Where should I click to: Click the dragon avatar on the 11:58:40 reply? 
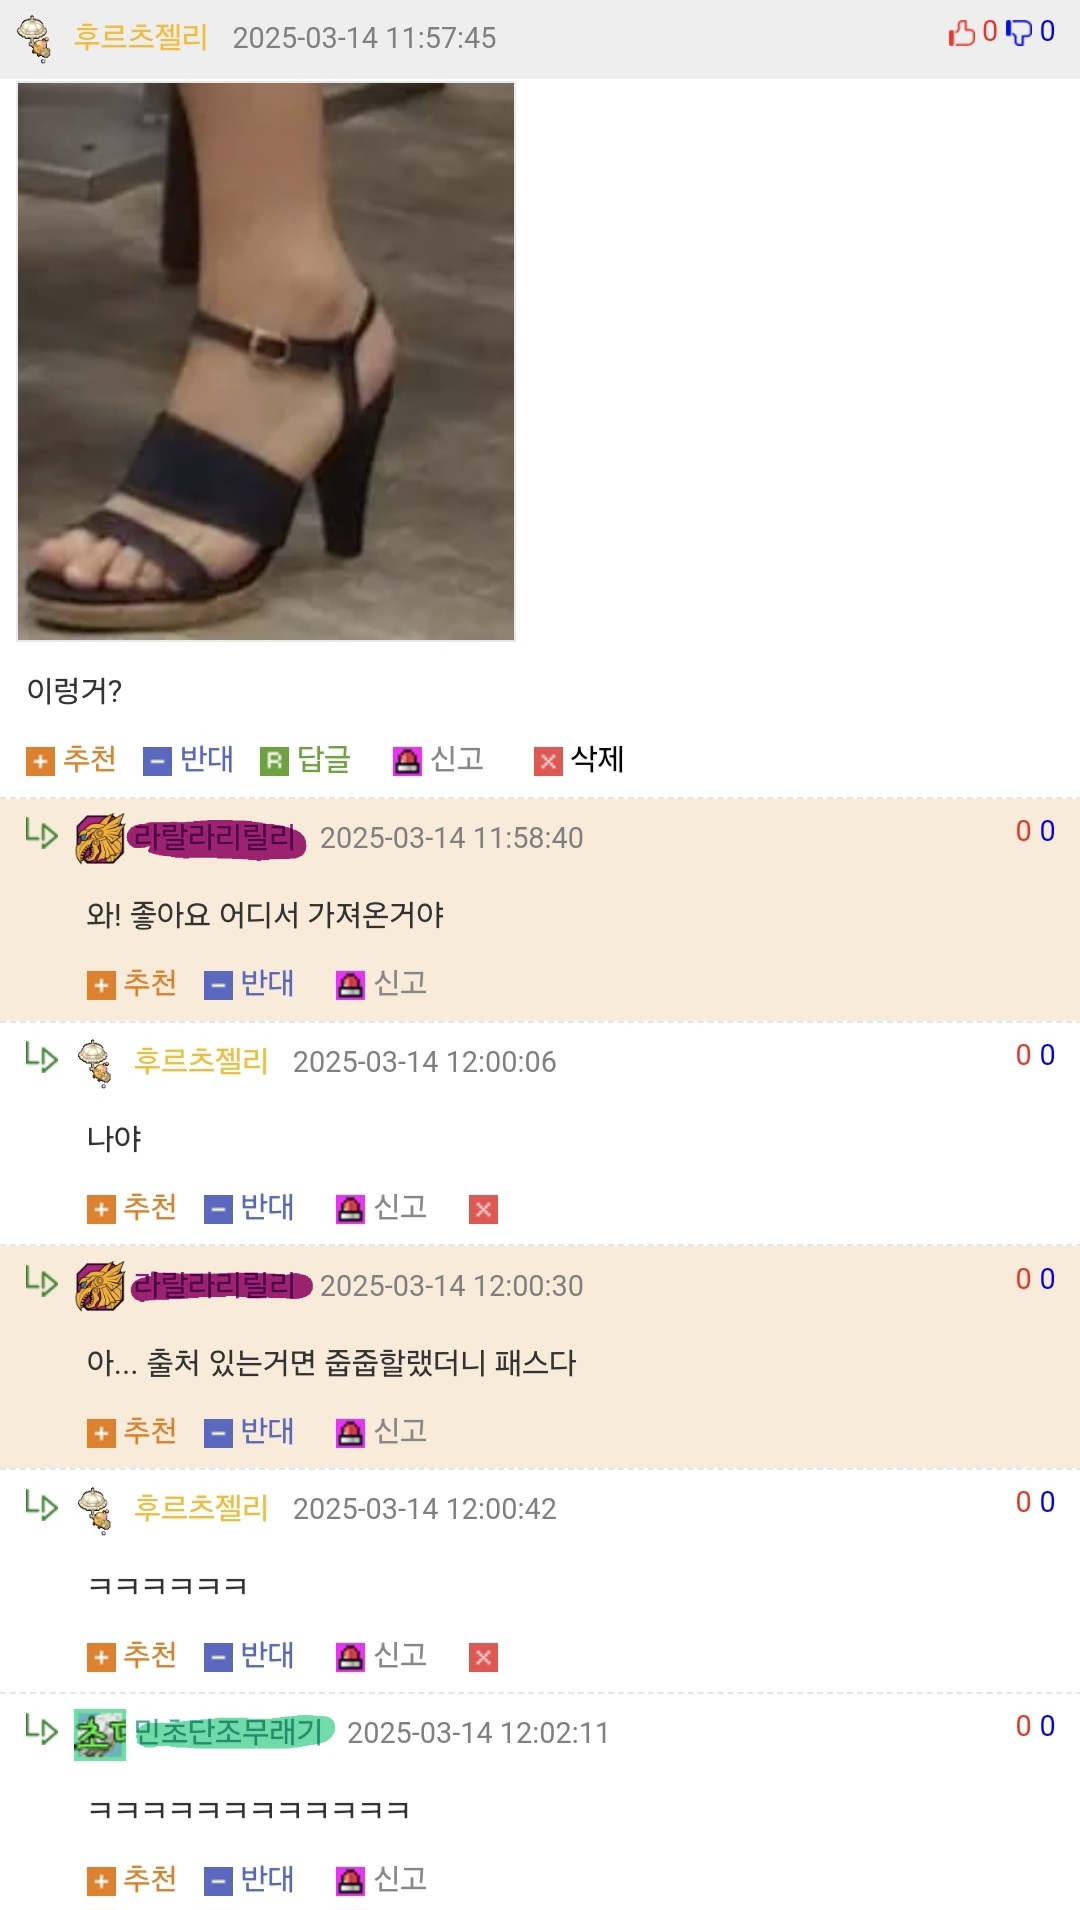point(100,838)
